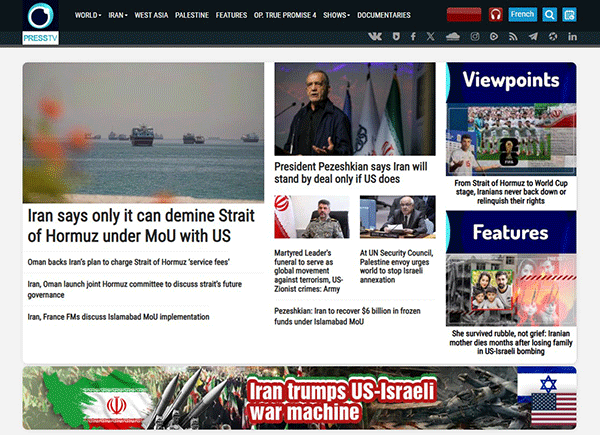Click the red headphones radio icon
600x435 pixels.
click(x=496, y=15)
